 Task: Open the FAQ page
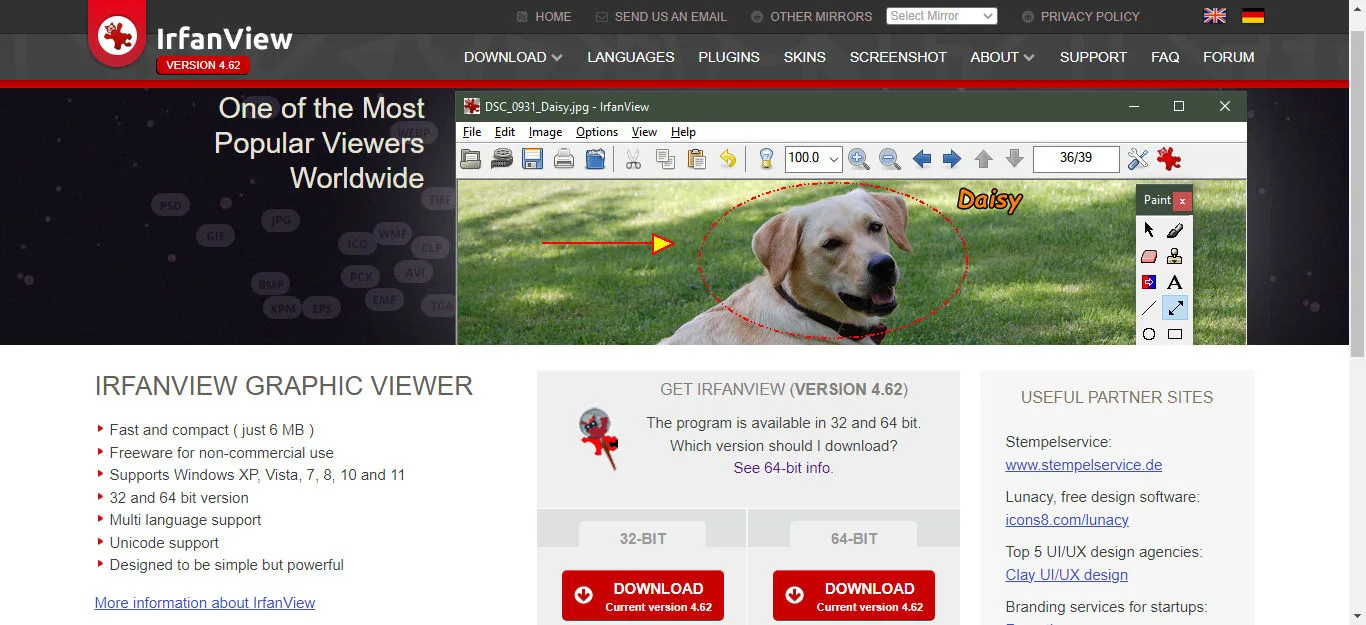pyautogui.click(x=1165, y=57)
